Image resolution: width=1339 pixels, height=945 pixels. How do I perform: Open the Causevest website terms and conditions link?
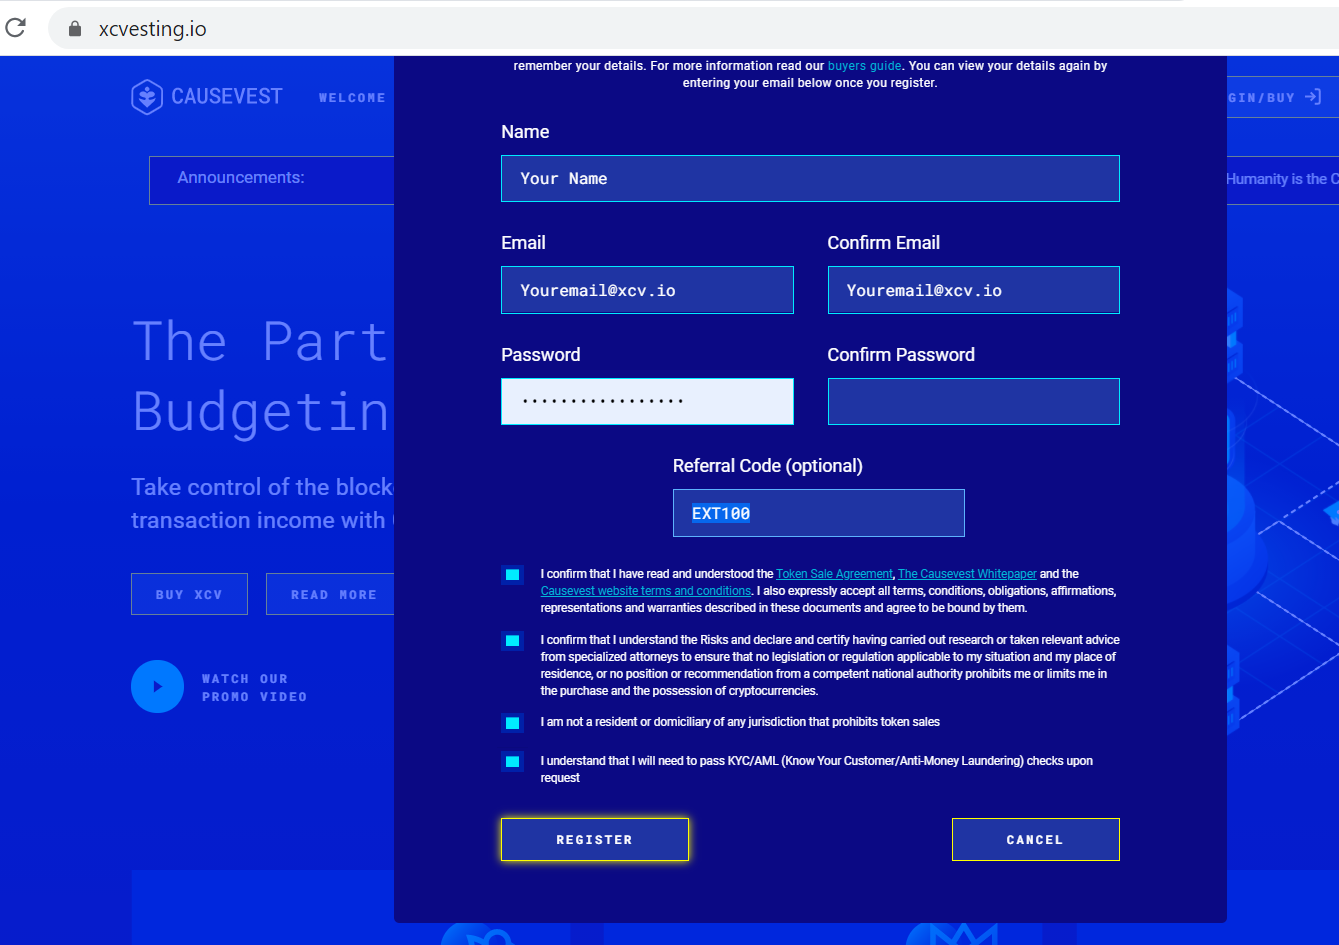(646, 591)
